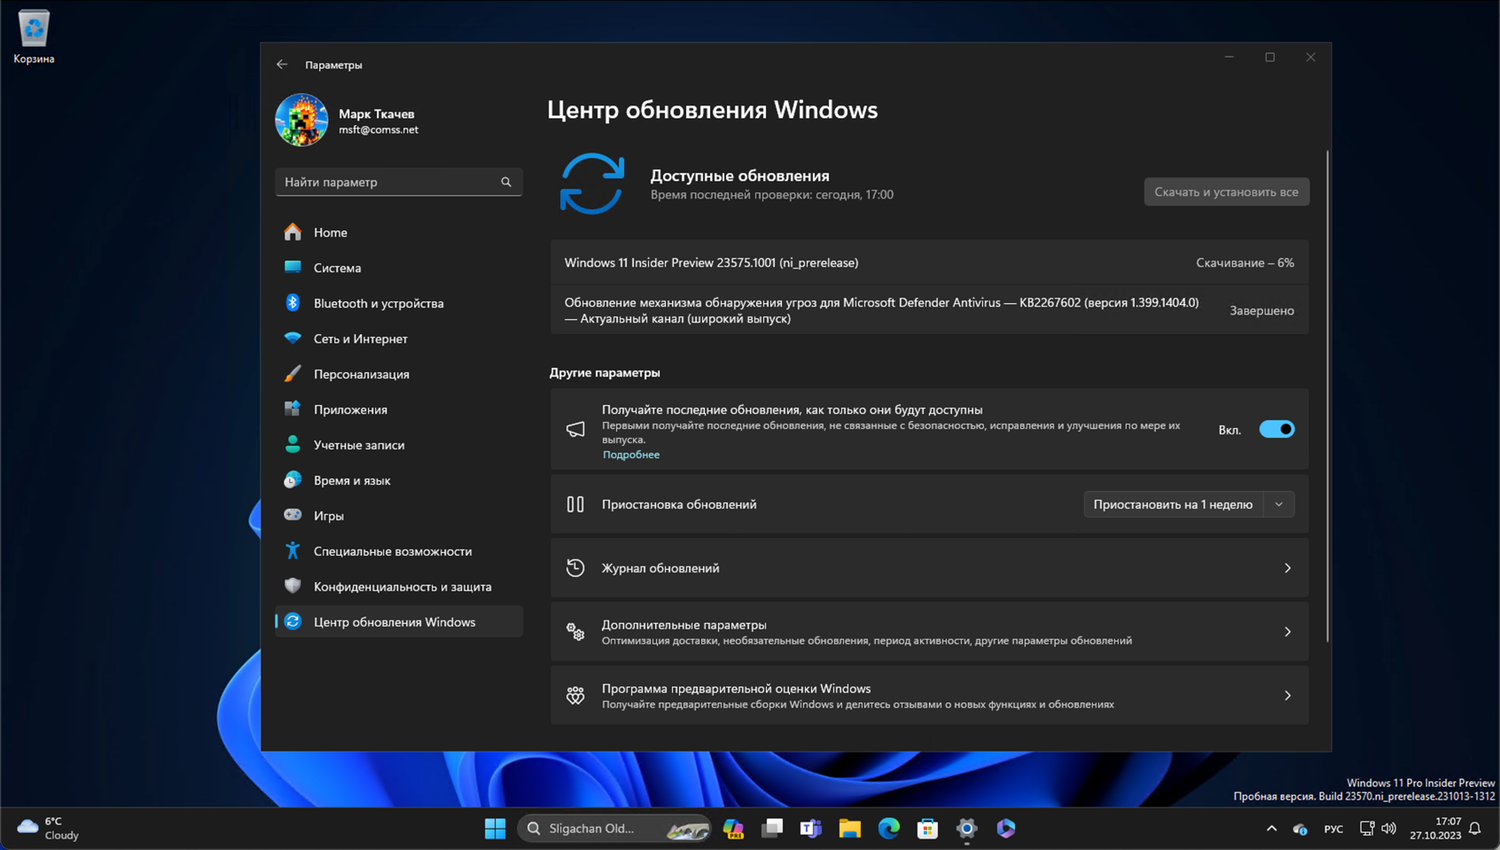Open Время и язык settings
The height and width of the screenshot is (850, 1500).
(x=350, y=480)
